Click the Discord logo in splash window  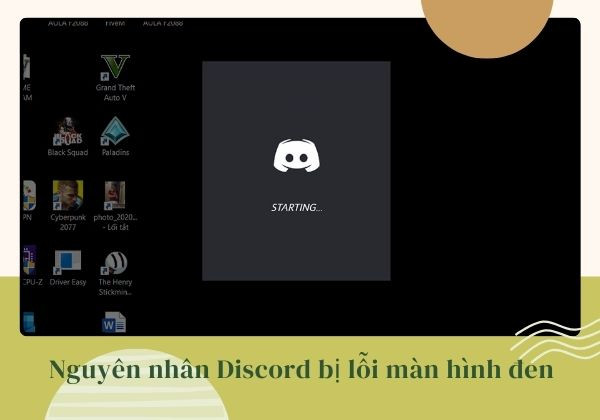(297, 155)
